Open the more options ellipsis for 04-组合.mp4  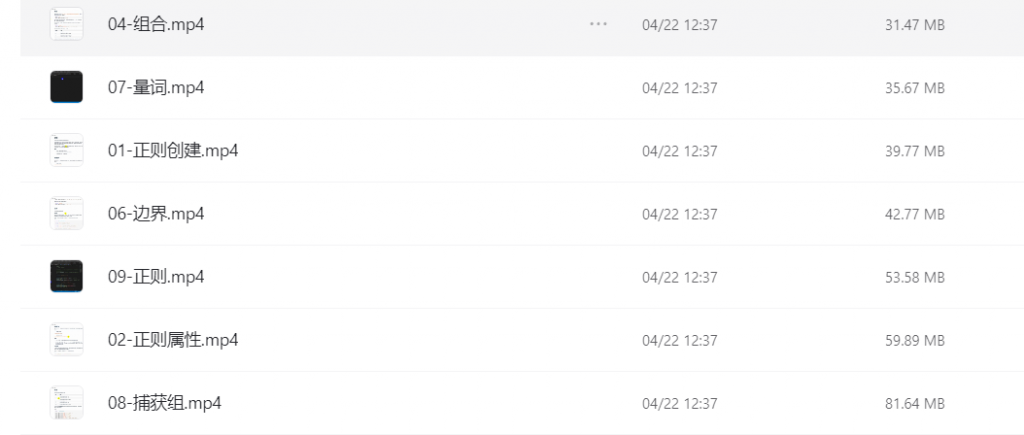point(598,24)
